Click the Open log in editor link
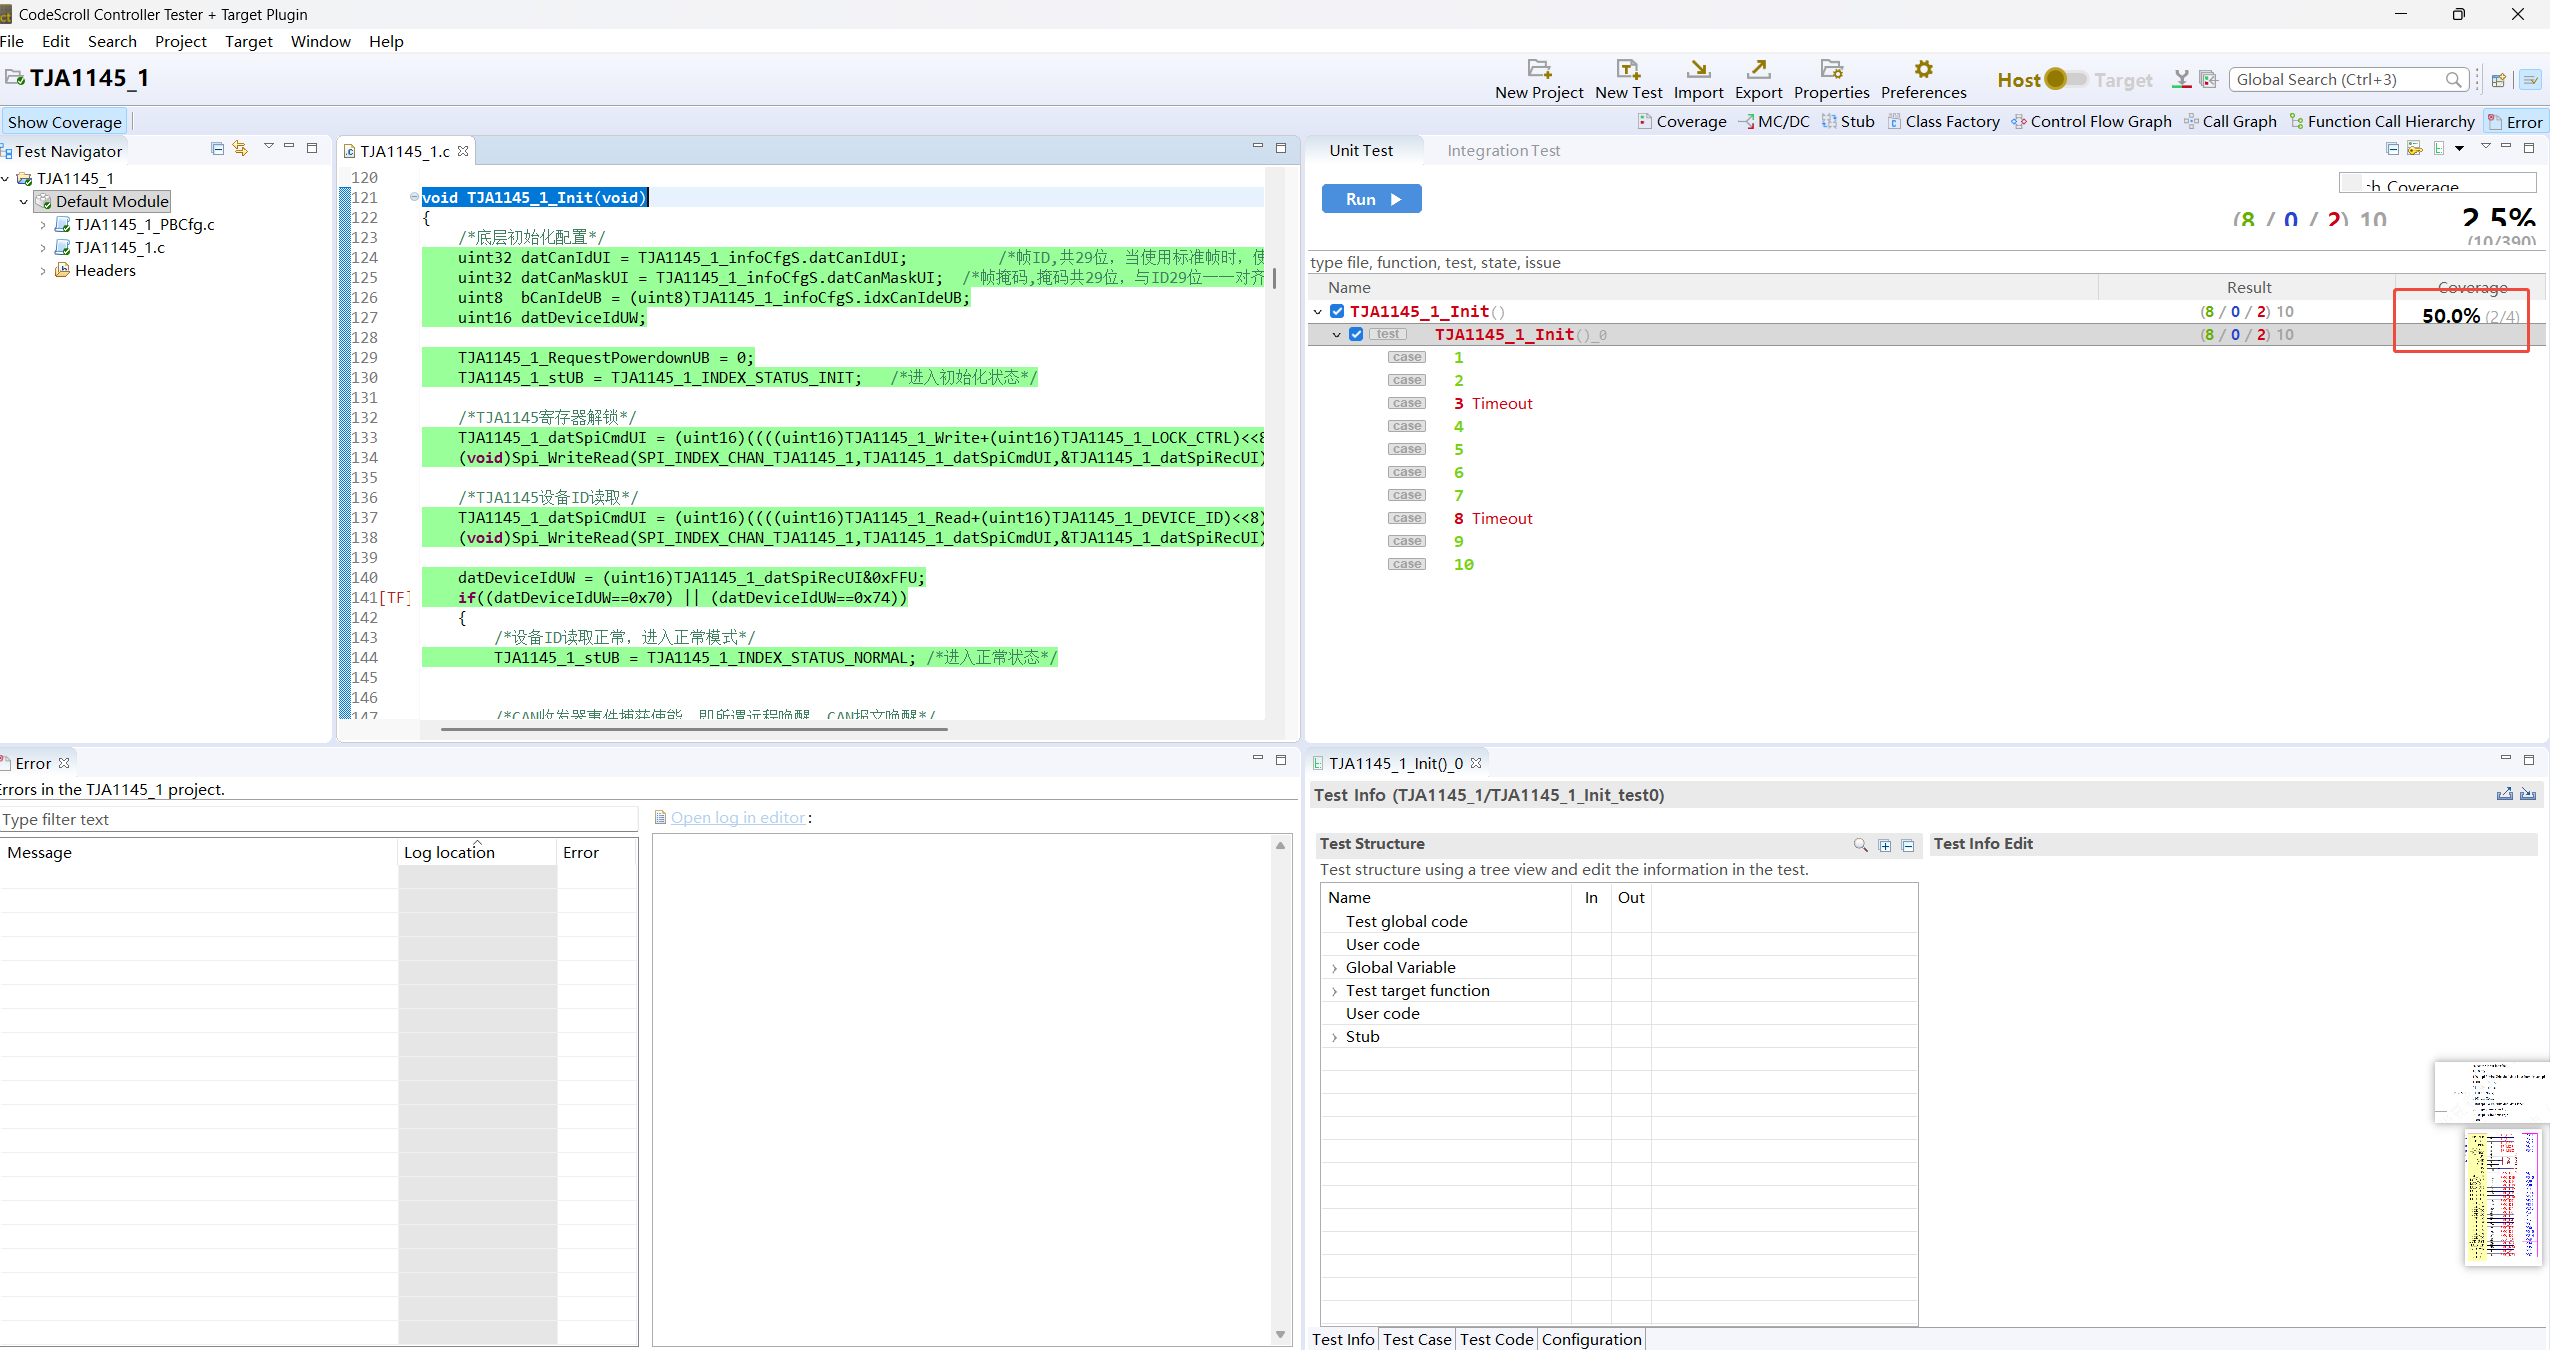This screenshot has width=2550, height=1350. 737,818
